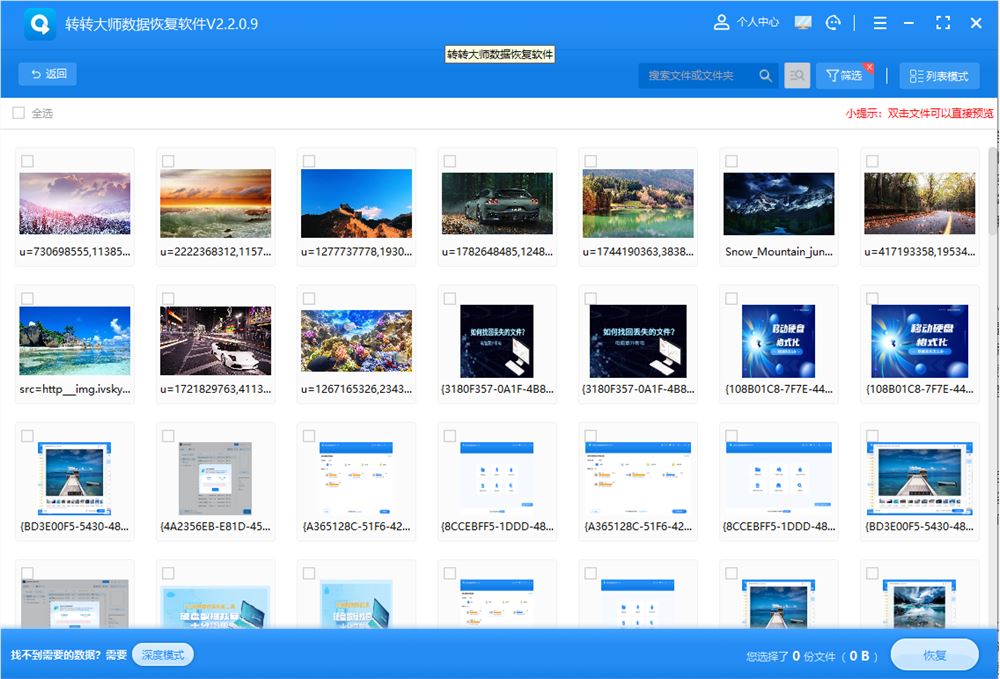Check the box for u=730698555 image

(27, 161)
